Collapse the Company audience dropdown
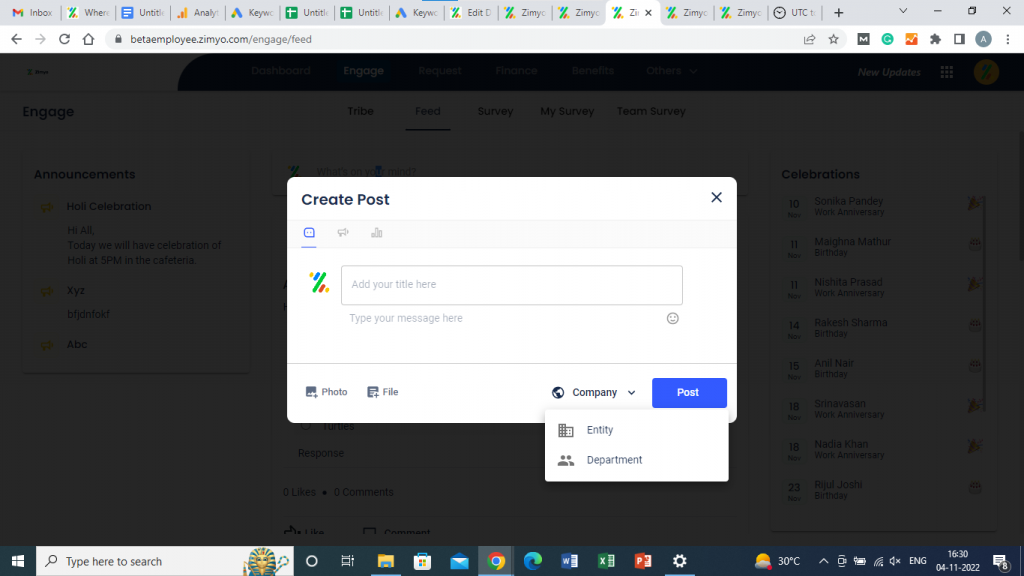This screenshot has height=576, width=1024. (631, 393)
